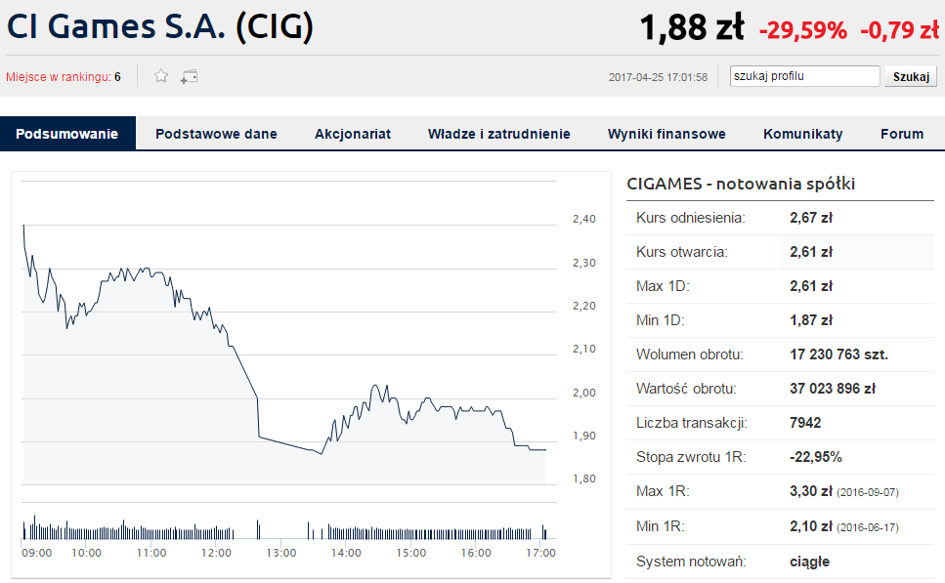
Task: Open the Podsumowanie tab
Action: click(x=68, y=134)
